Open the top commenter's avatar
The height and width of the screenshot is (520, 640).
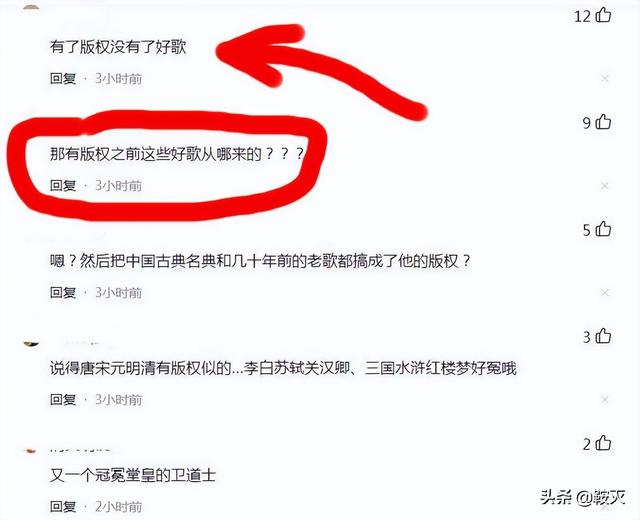tap(31, 7)
